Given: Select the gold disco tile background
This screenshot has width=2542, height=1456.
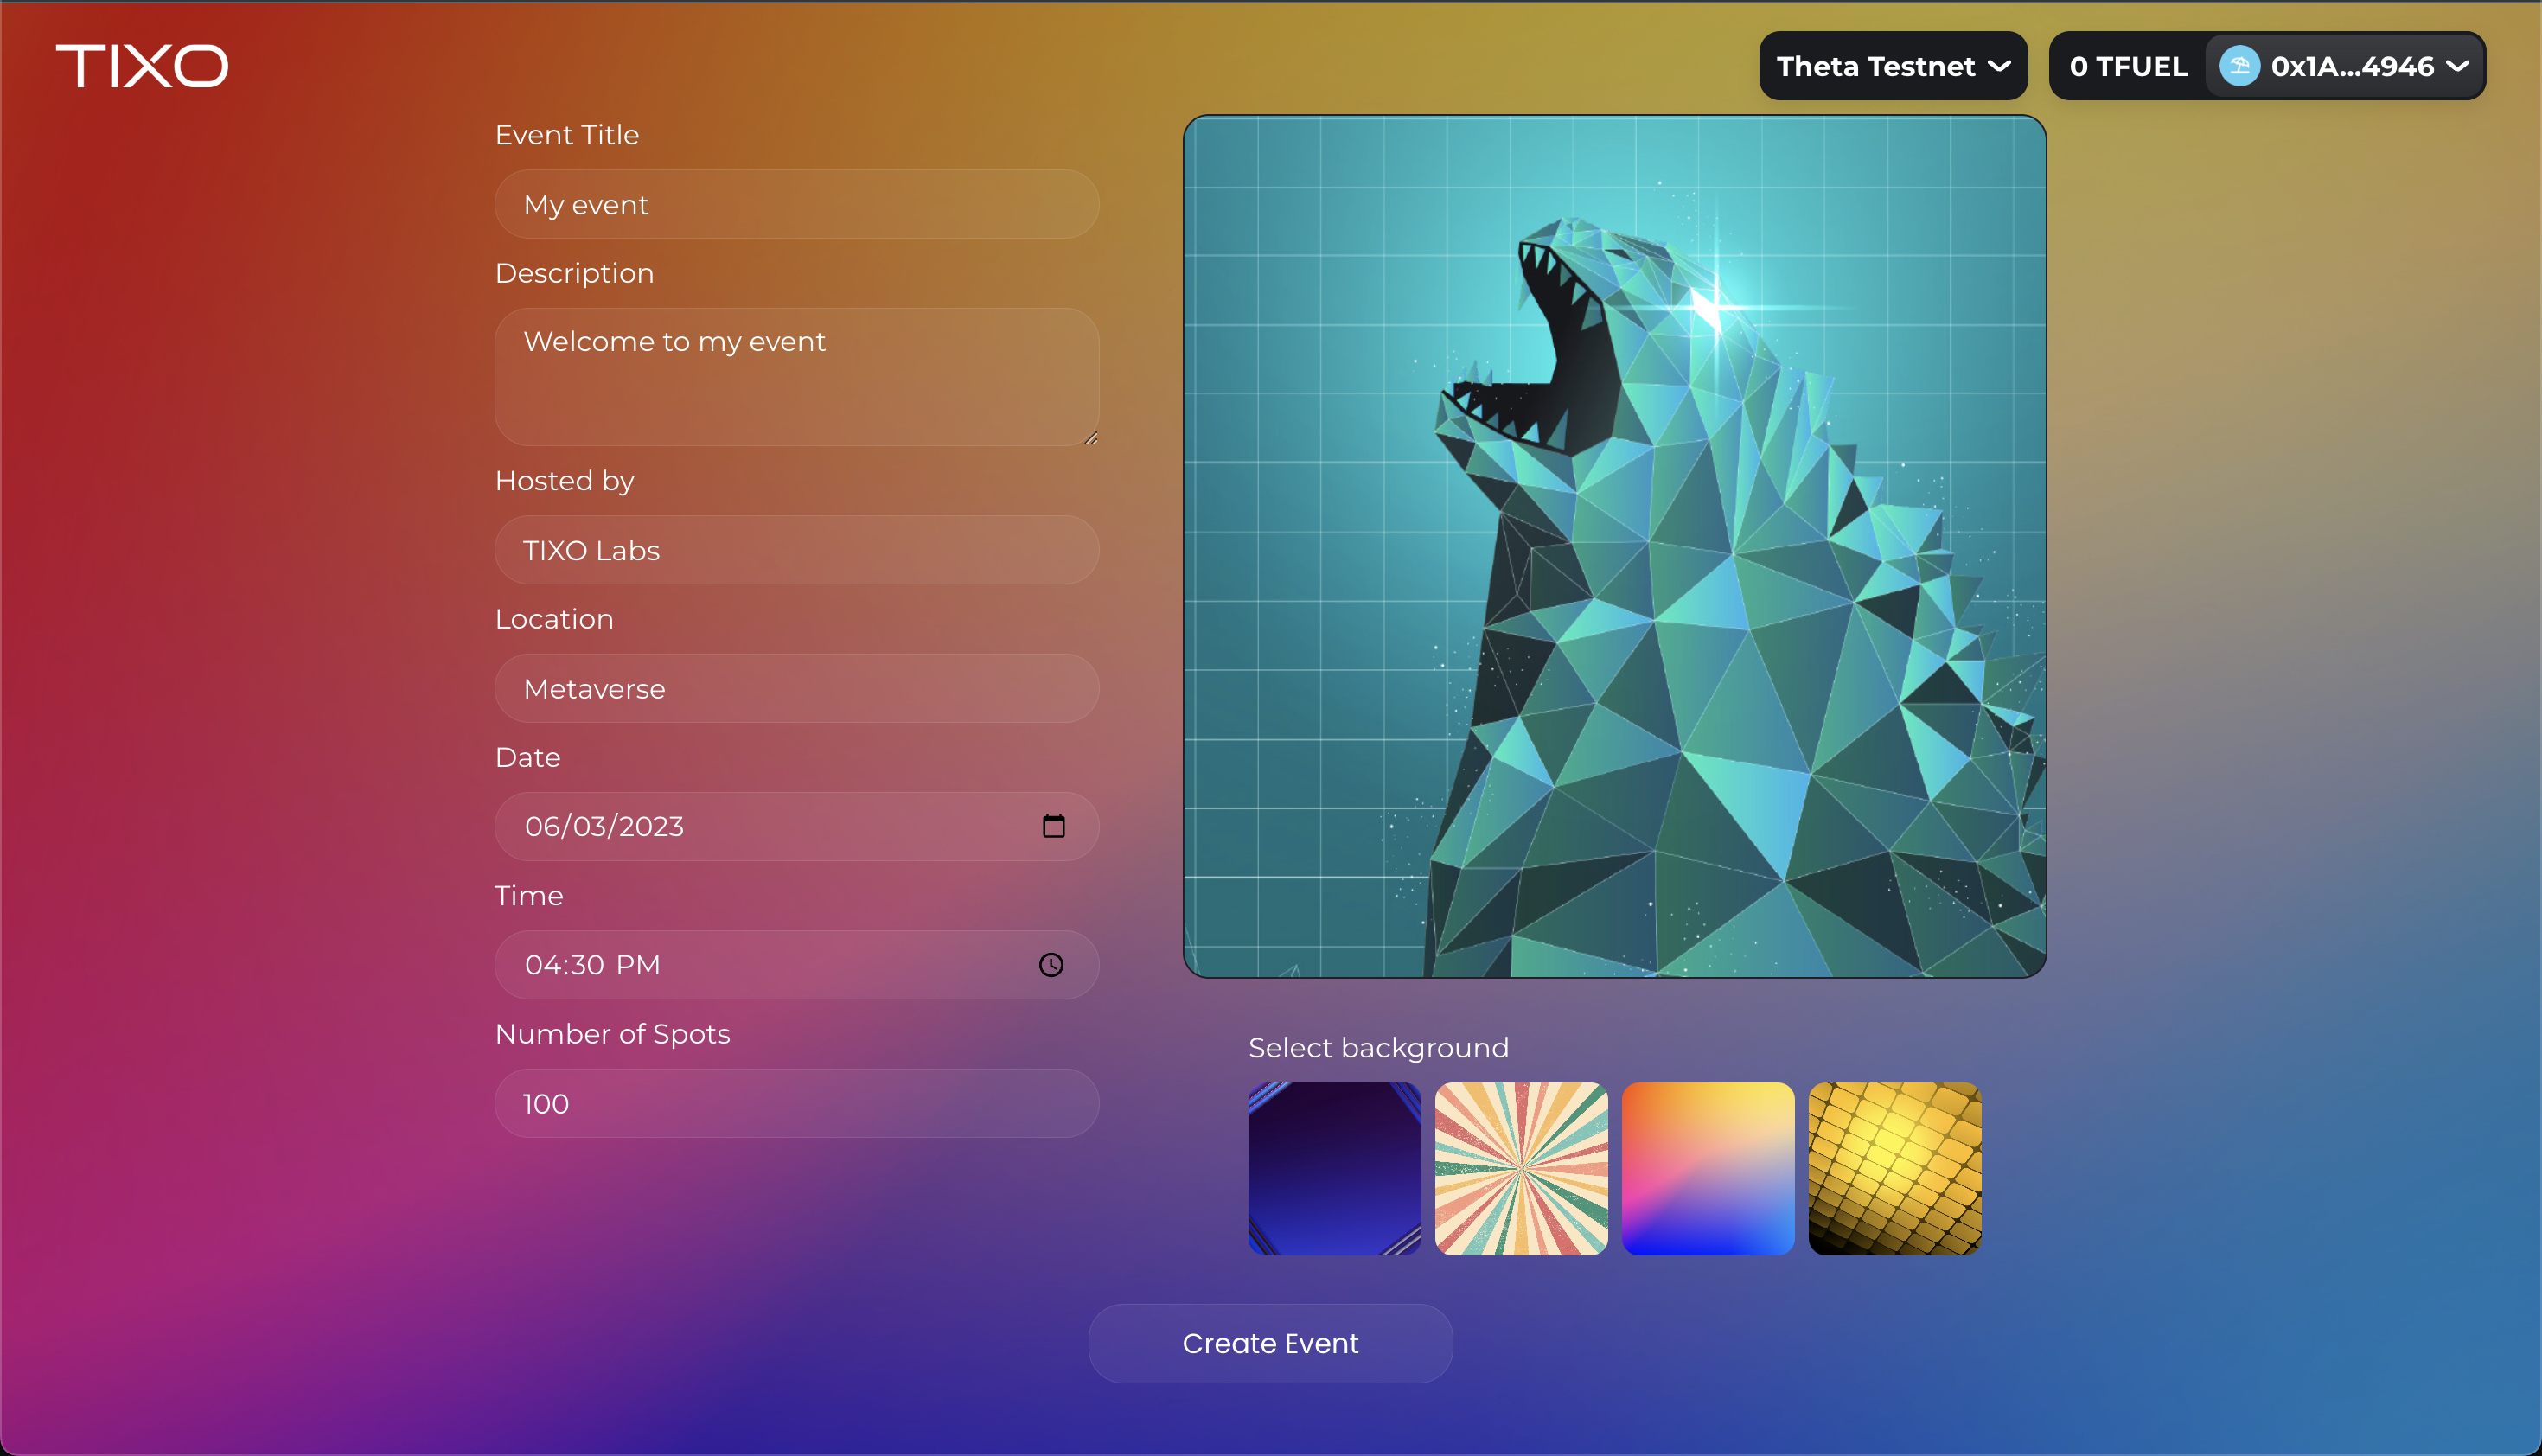Looking at the screenshot, I should (x=1894, y=1168).
